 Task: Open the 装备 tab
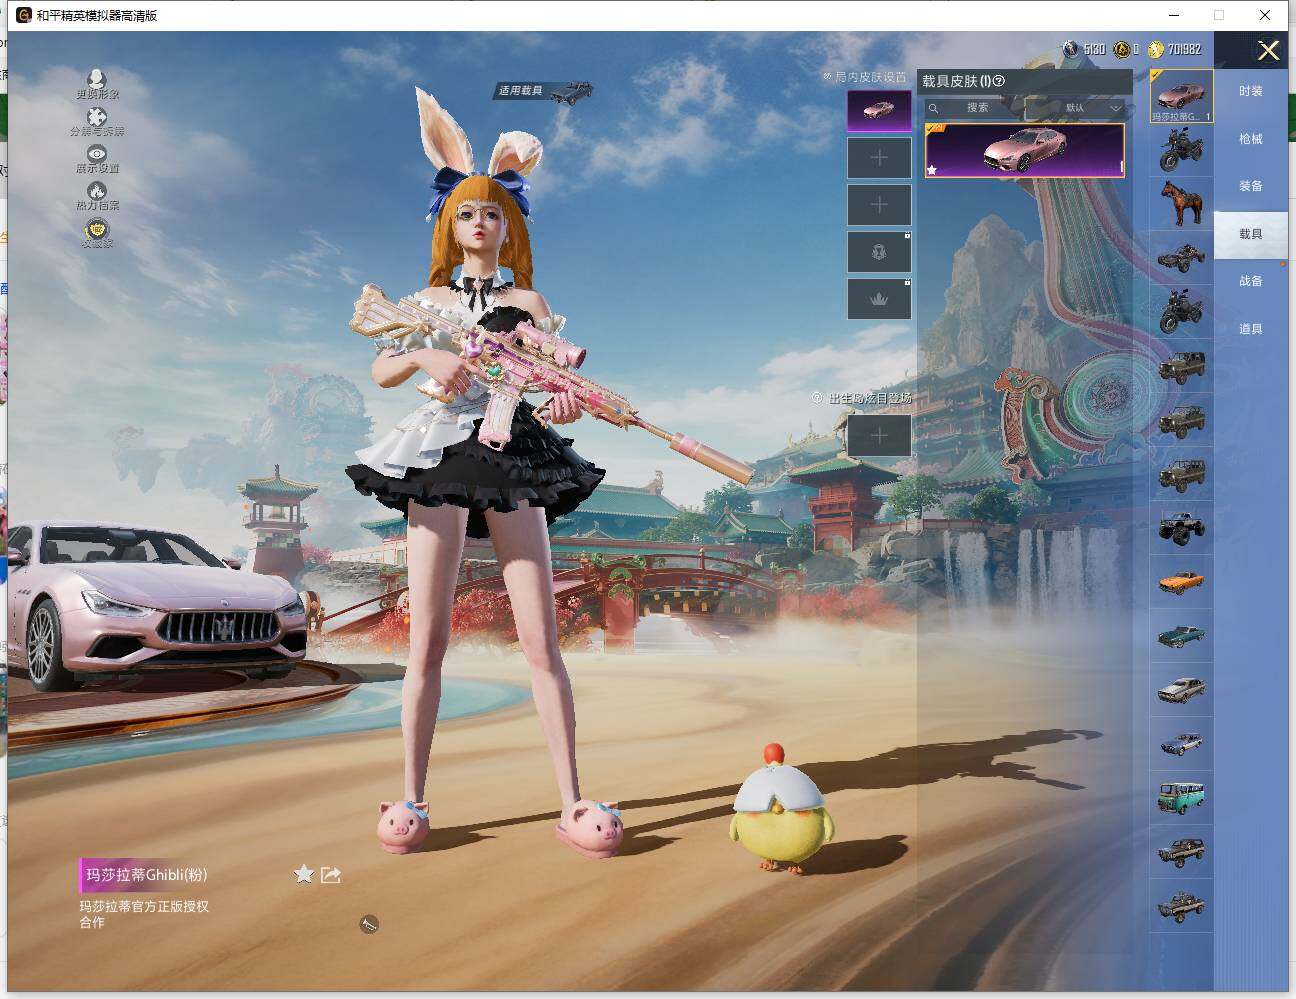(x=1250, y=186)
